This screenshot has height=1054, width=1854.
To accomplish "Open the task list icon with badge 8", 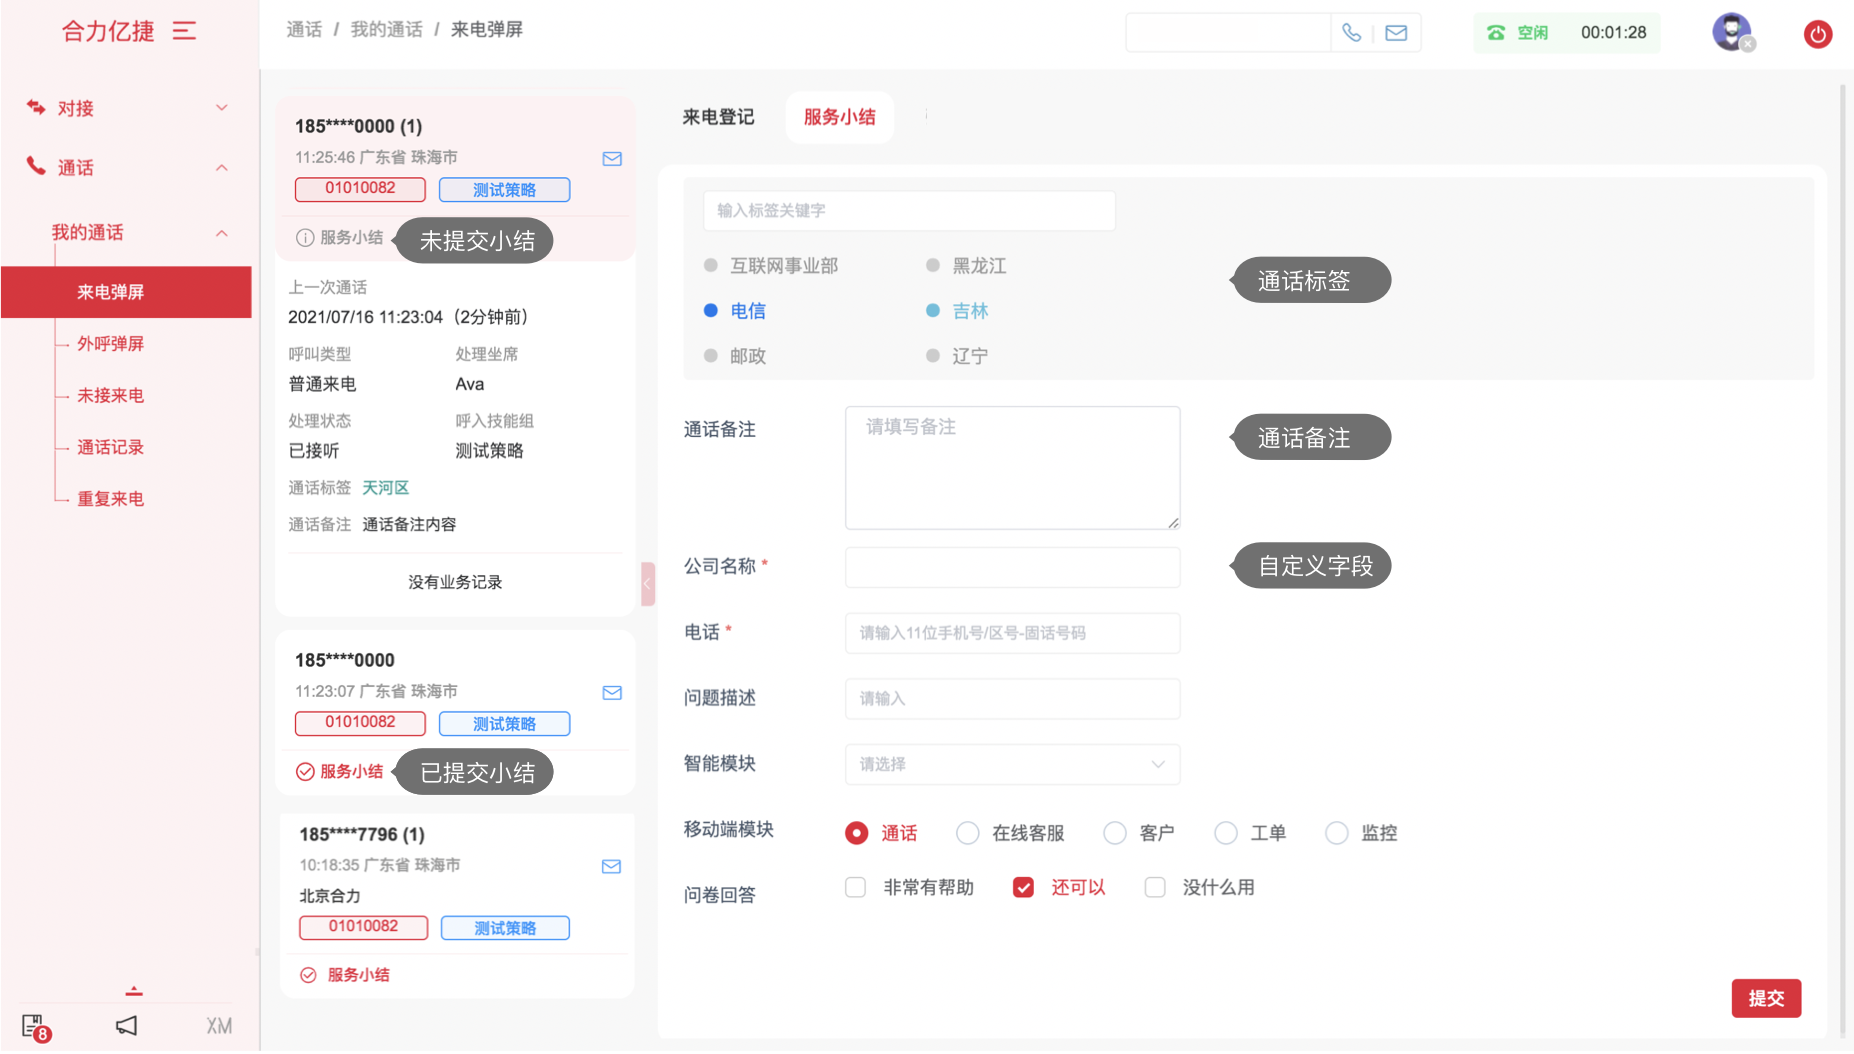I will pyautogui.click(x=34, y=1026).
